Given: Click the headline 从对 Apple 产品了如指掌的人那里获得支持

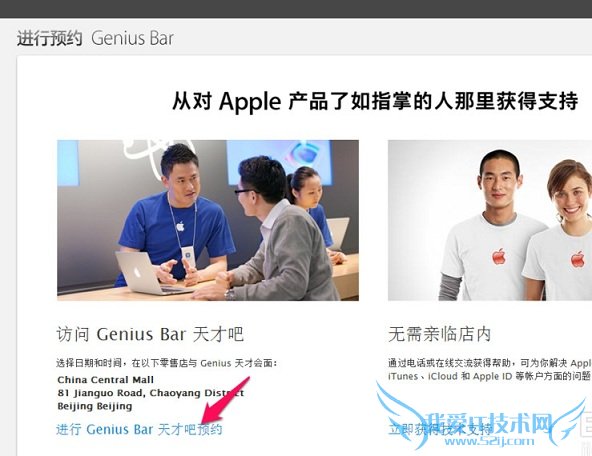Looking at the screenshot, I should (x=375, y=101).
